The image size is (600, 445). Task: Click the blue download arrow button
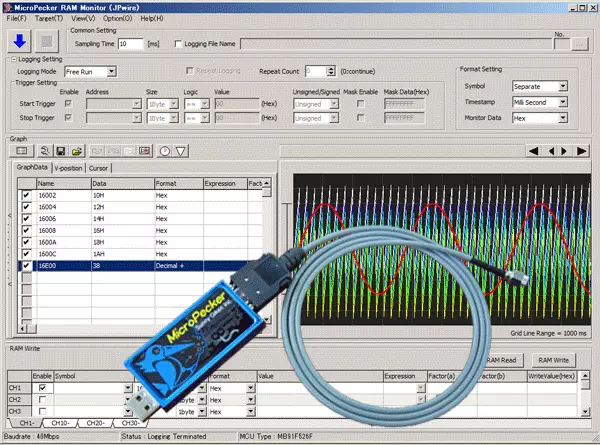click(20, 41)
